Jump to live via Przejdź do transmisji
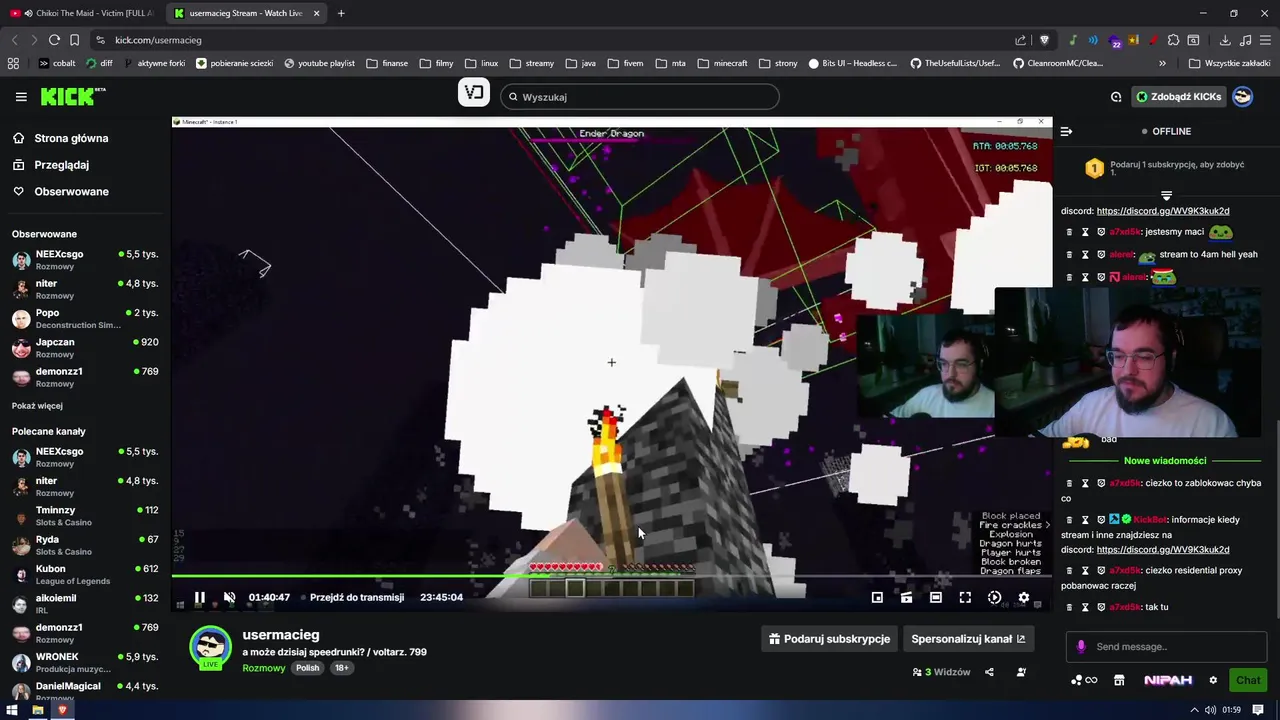The width and height of the screenshot is (1280, 720). [357, 597]
